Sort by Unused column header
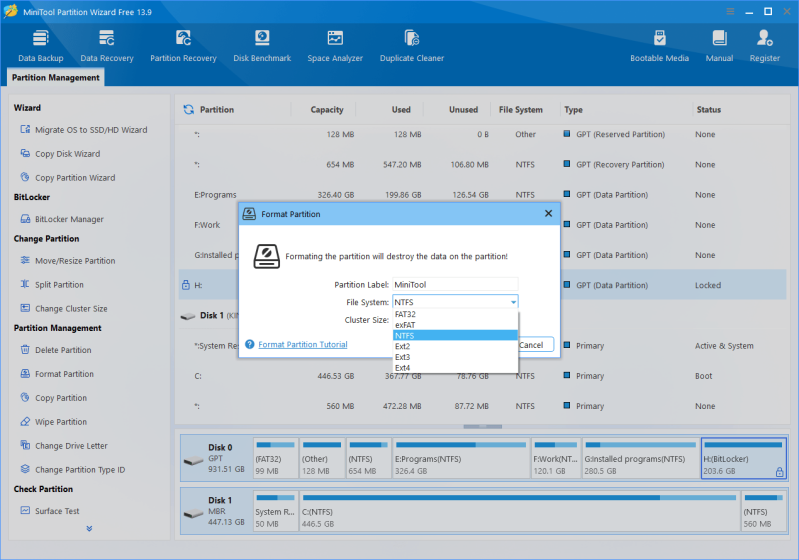Viewport: 799px width, 560px height. coord(463,110)
